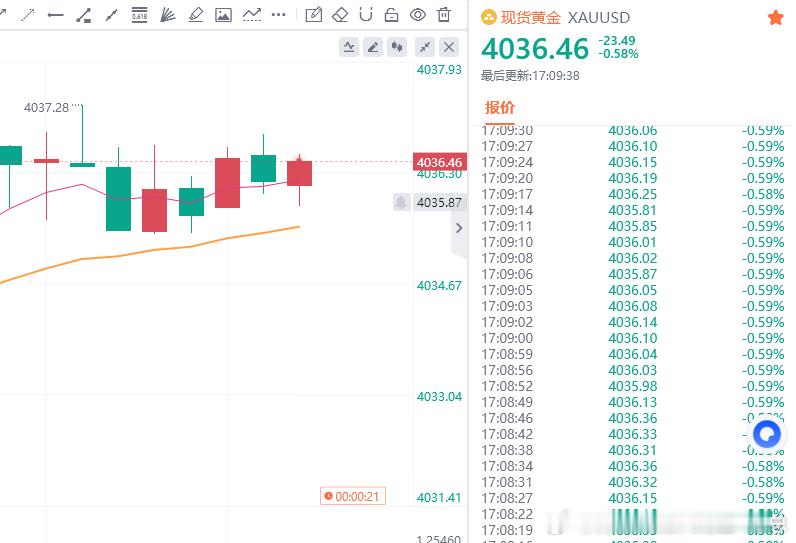Open the edit note drawing tool
Image resolution: width=796 pixels, height=543 pixels.
314,15
